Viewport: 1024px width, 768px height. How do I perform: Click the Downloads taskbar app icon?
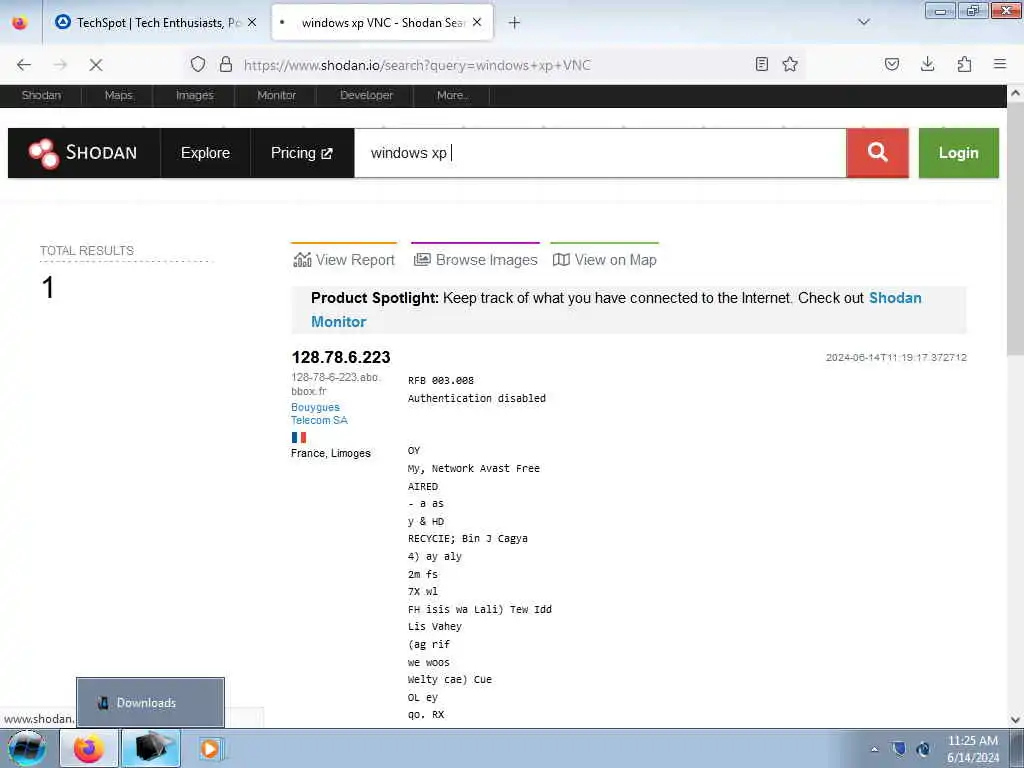tap(150, 748)
